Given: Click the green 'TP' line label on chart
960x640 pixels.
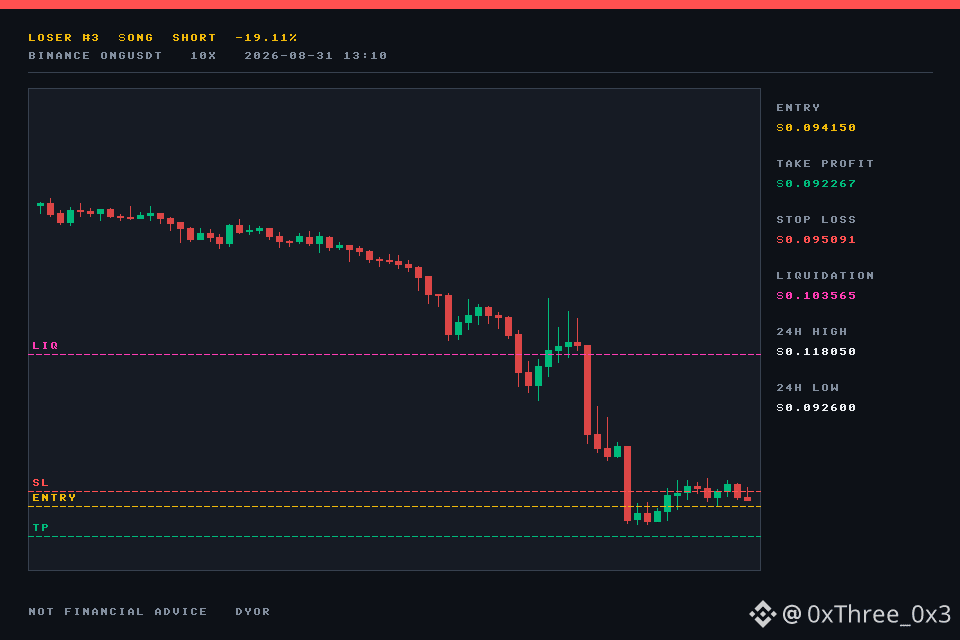Looking at the screenshot, I should 40,527.
